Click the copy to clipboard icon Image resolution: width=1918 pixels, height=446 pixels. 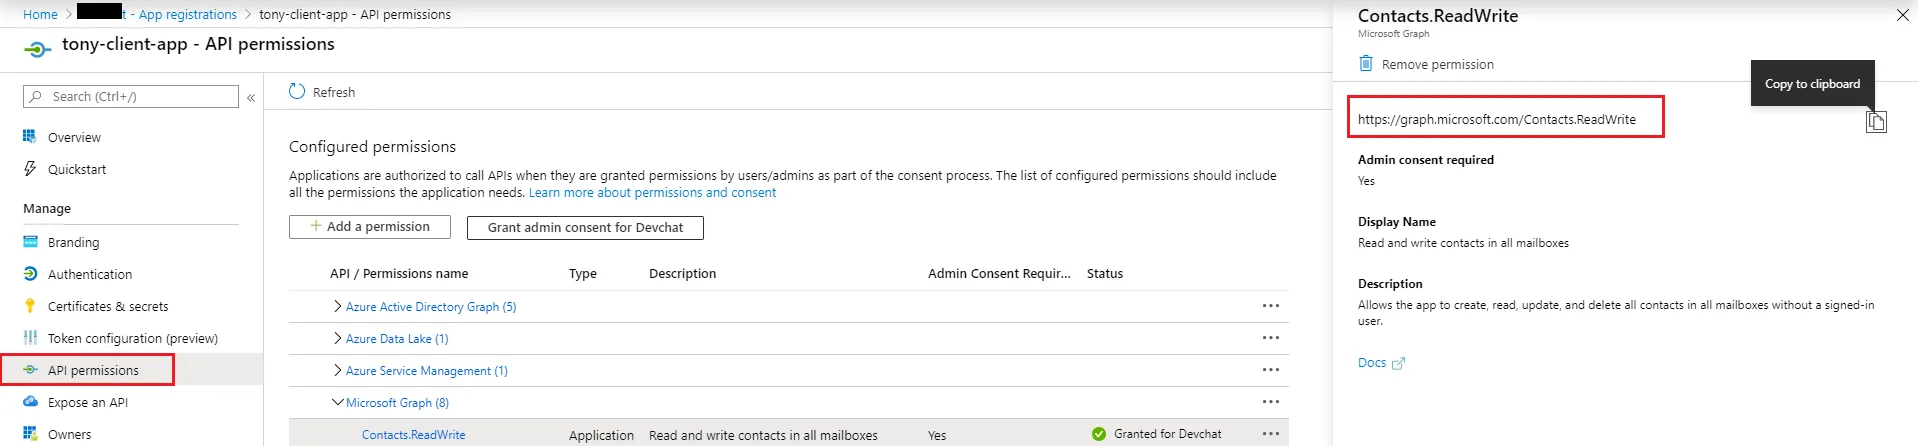[x=1876, y=121]
